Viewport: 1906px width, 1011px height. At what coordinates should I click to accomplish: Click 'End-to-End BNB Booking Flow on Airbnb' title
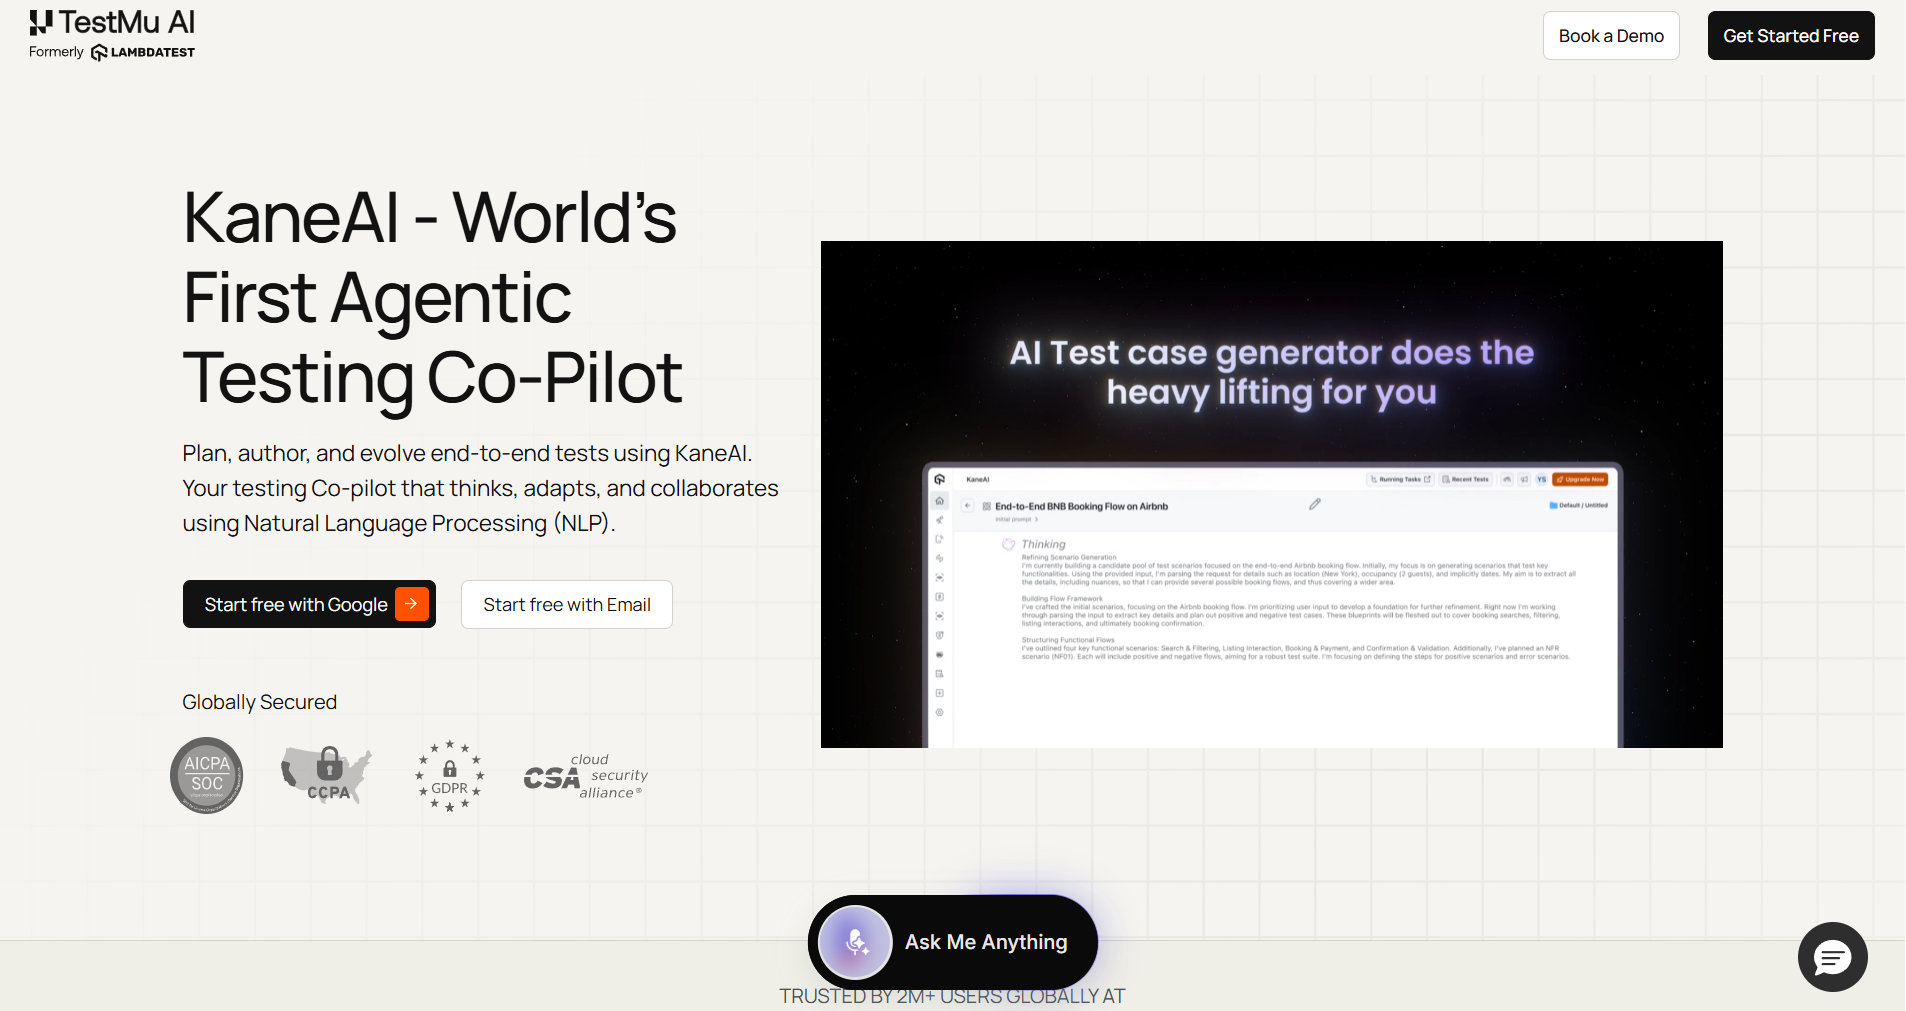[1081, 506]
